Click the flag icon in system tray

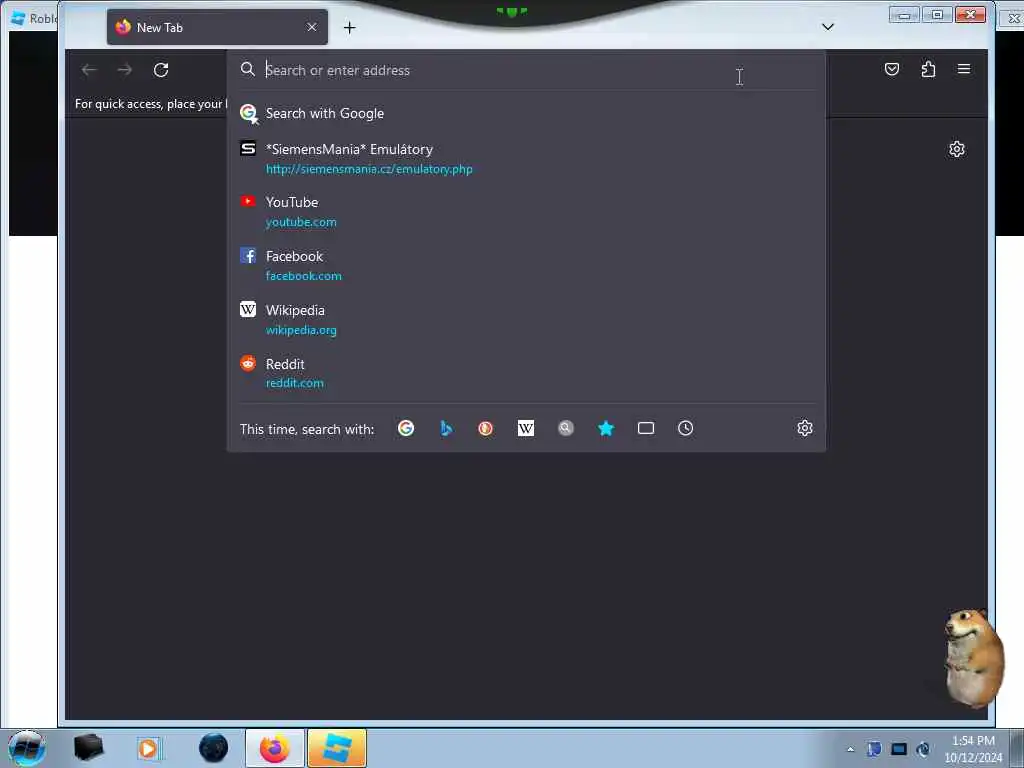tap(874, 749)
